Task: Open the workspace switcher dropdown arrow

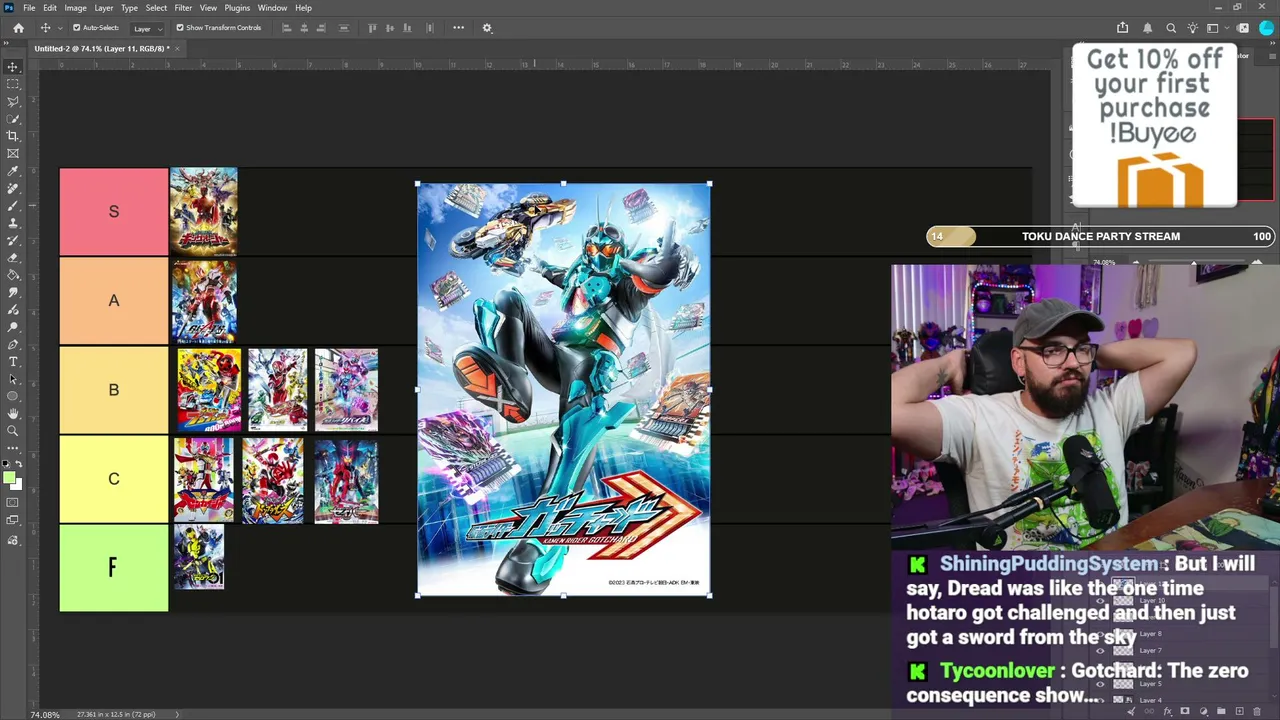Action: click(x=1228, y=28)
